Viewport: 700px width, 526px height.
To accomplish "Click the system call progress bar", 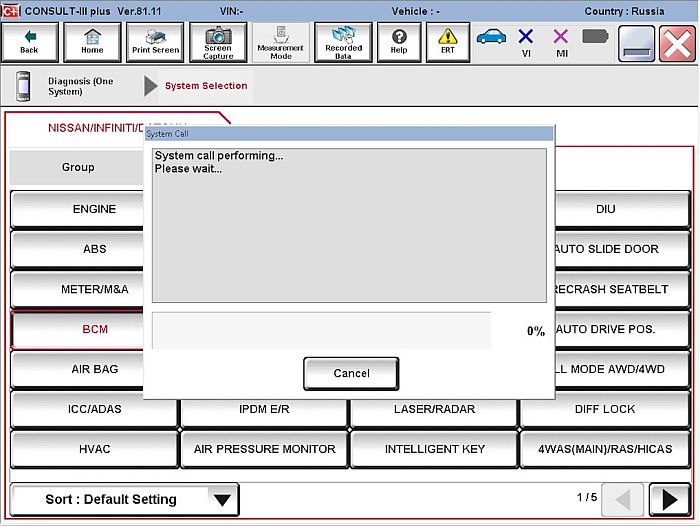I will (x=321, y=331).
